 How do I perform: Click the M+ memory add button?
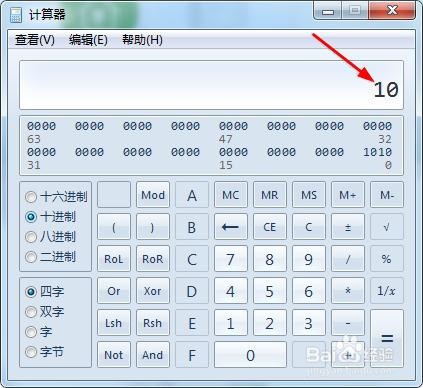click(x=348, y=195)
